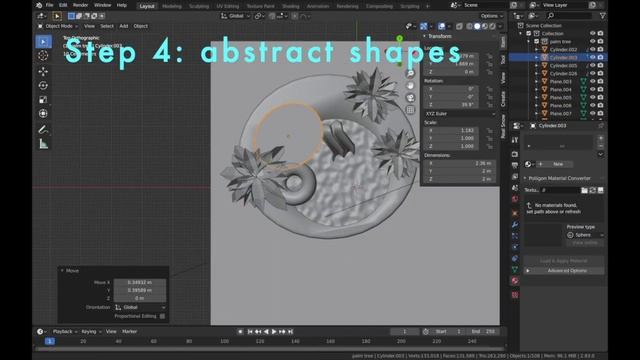Switch to the Modeling workspace tab
Viewport: 640px width, 360px height.
(172, 6)
